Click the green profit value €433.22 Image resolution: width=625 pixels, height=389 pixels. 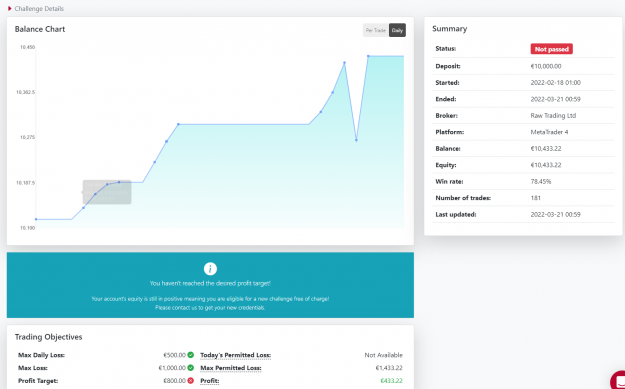tap(391, 381)
